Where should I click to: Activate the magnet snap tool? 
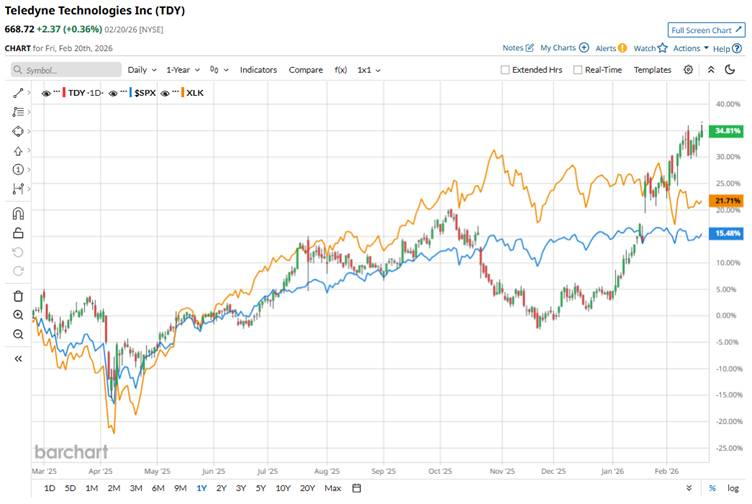pos(18,213)
